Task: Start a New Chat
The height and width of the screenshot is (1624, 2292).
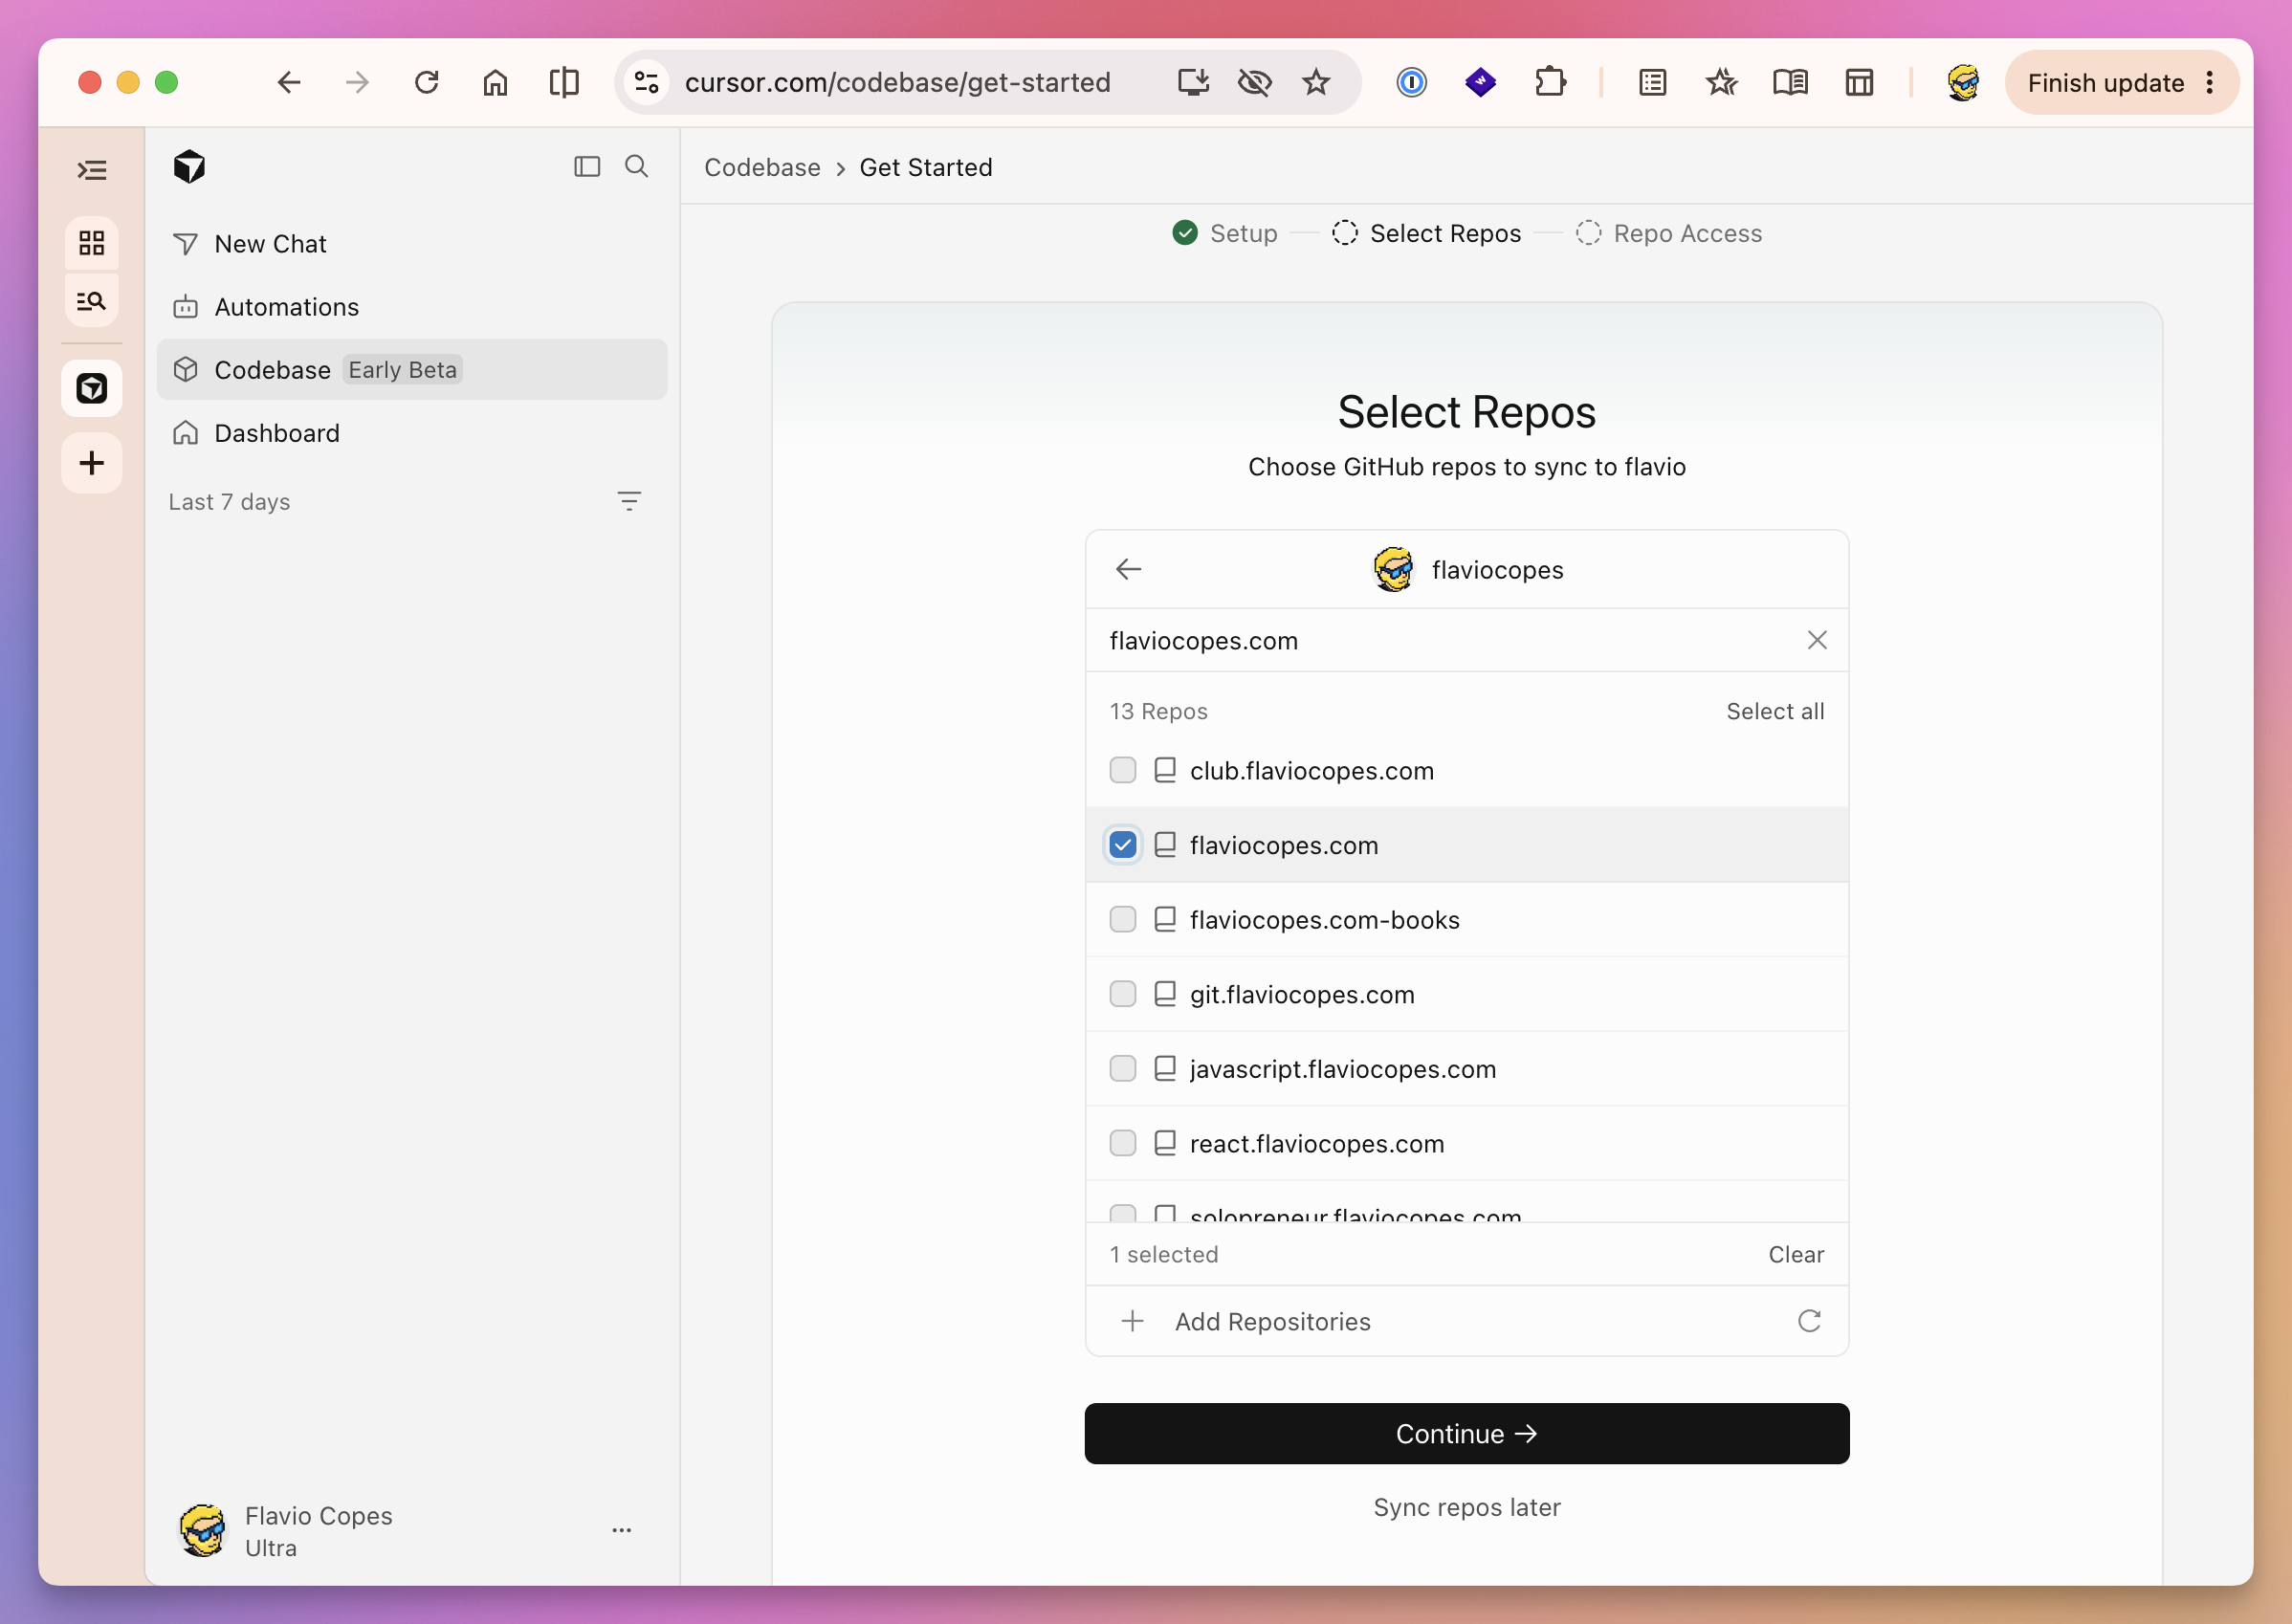Action: pyautogui.click(x=412, y=244)
